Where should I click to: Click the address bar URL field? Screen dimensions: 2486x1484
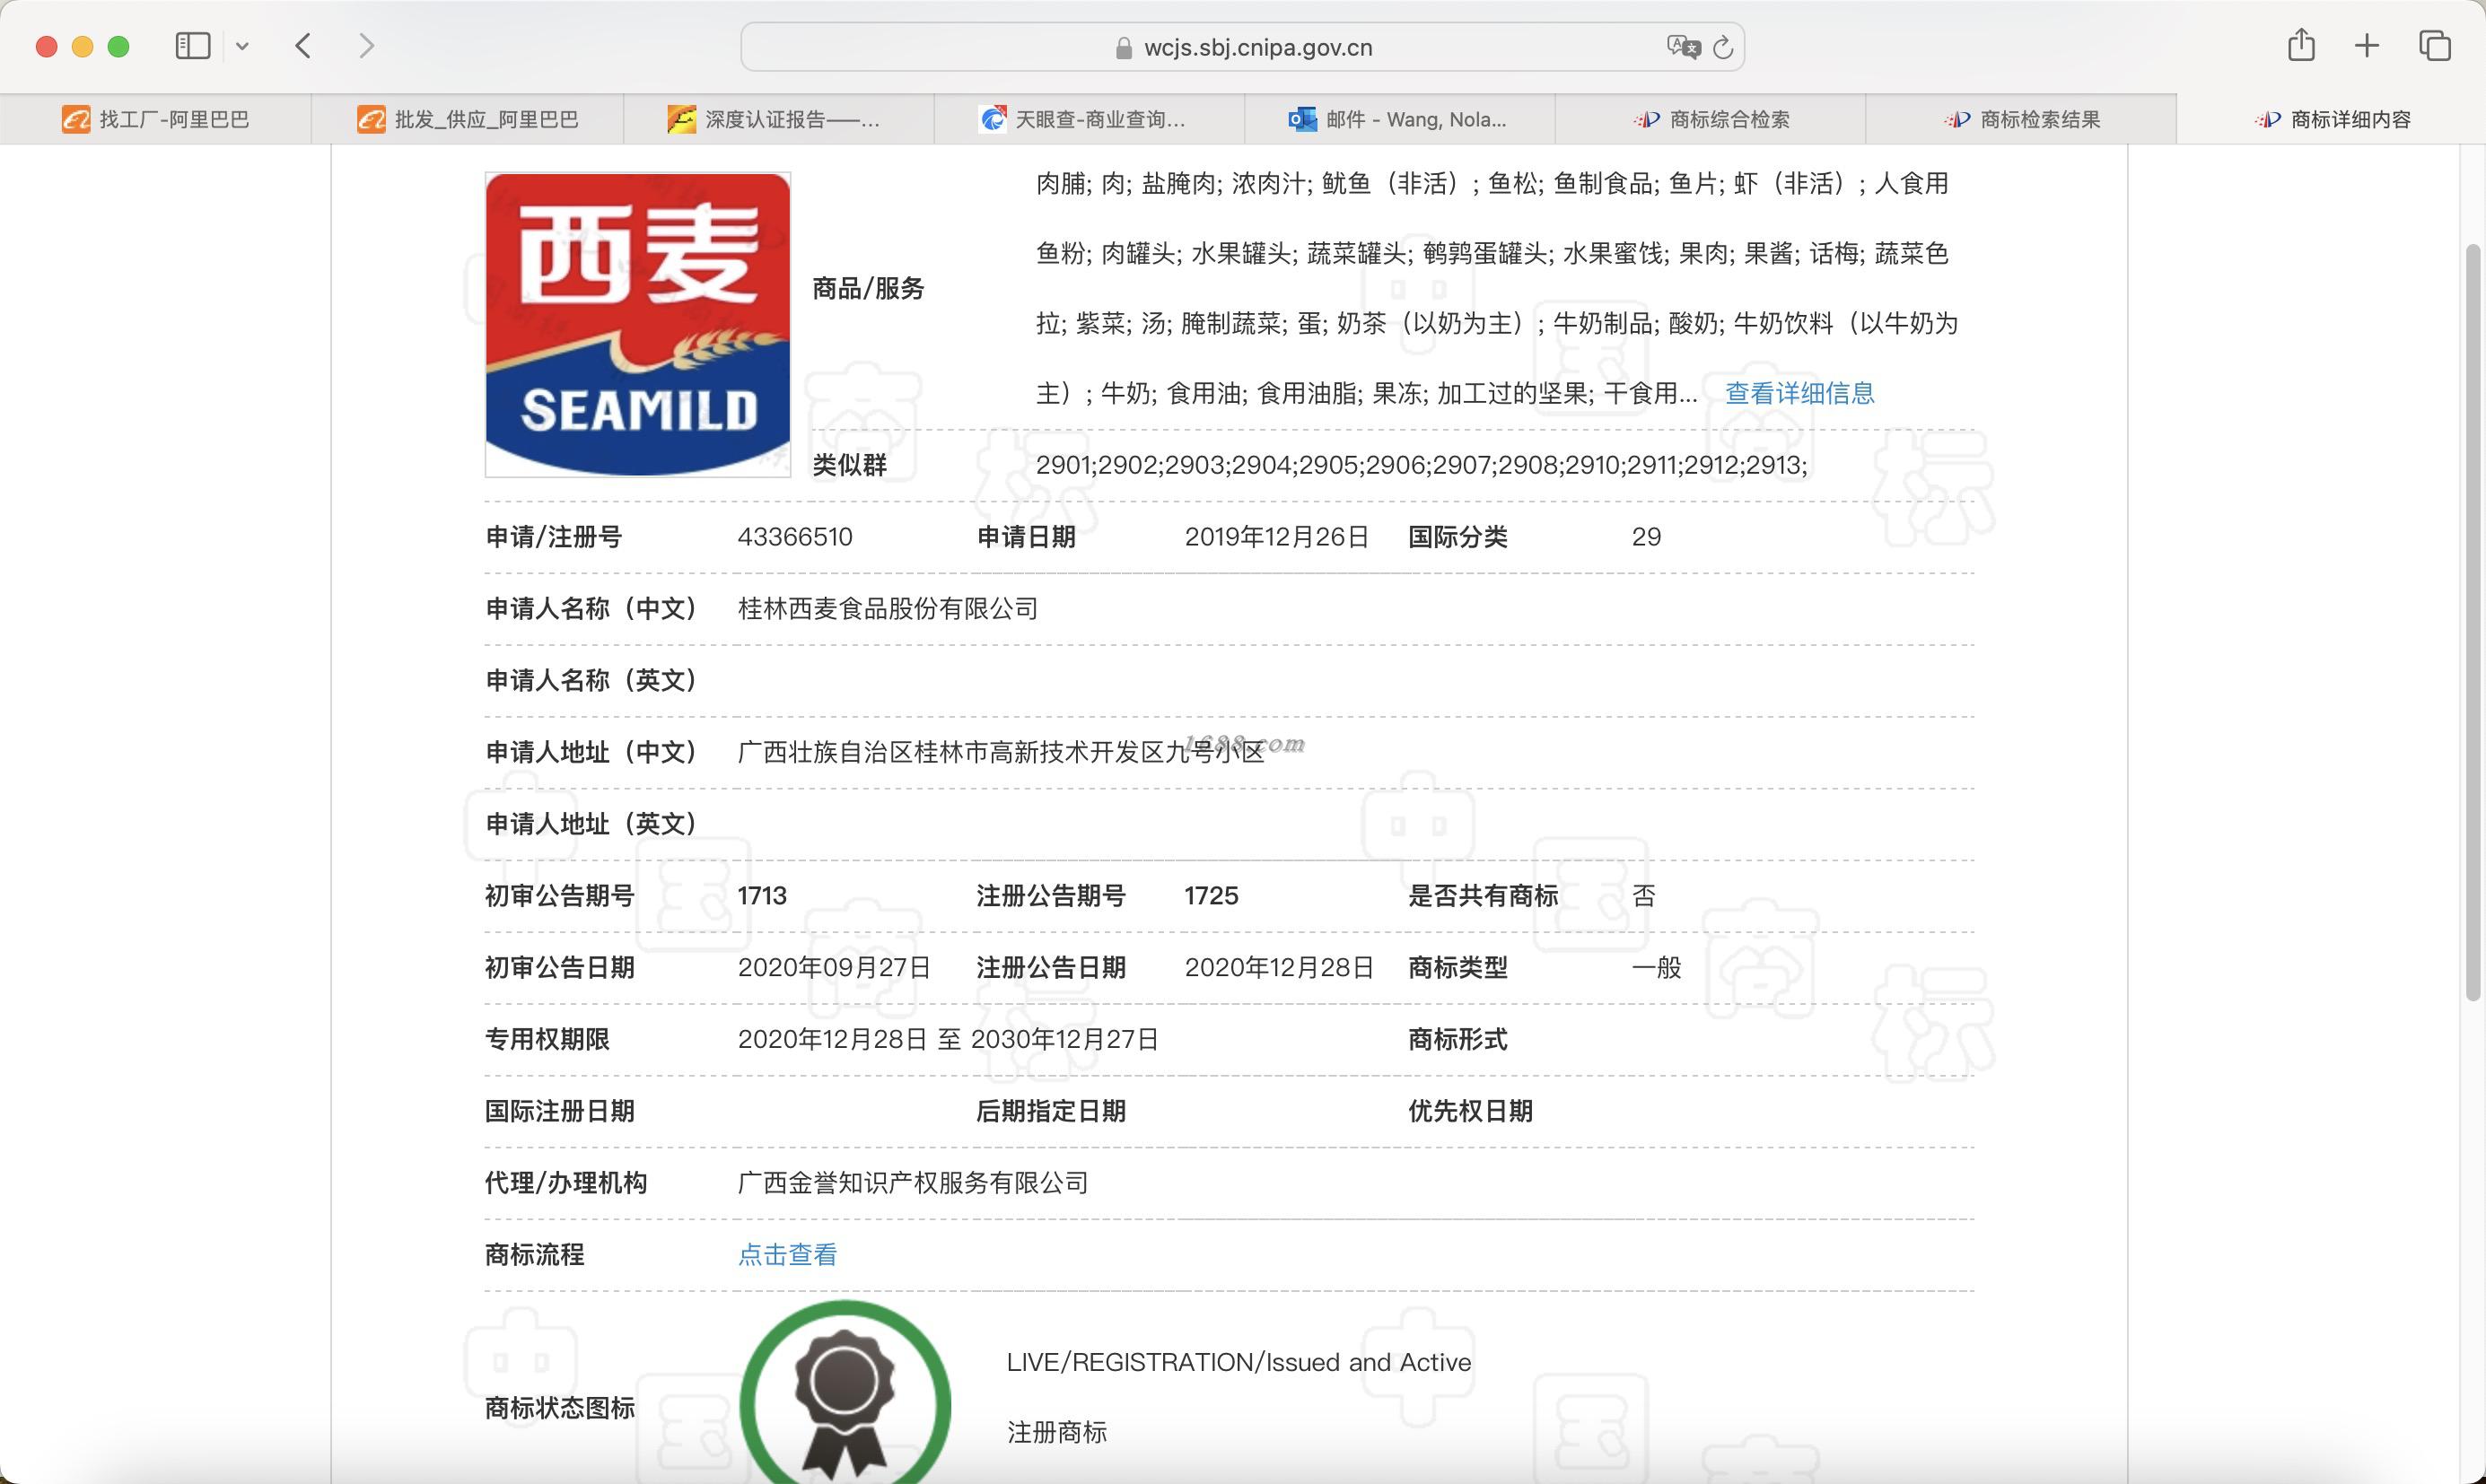[x=1256, y=47]
